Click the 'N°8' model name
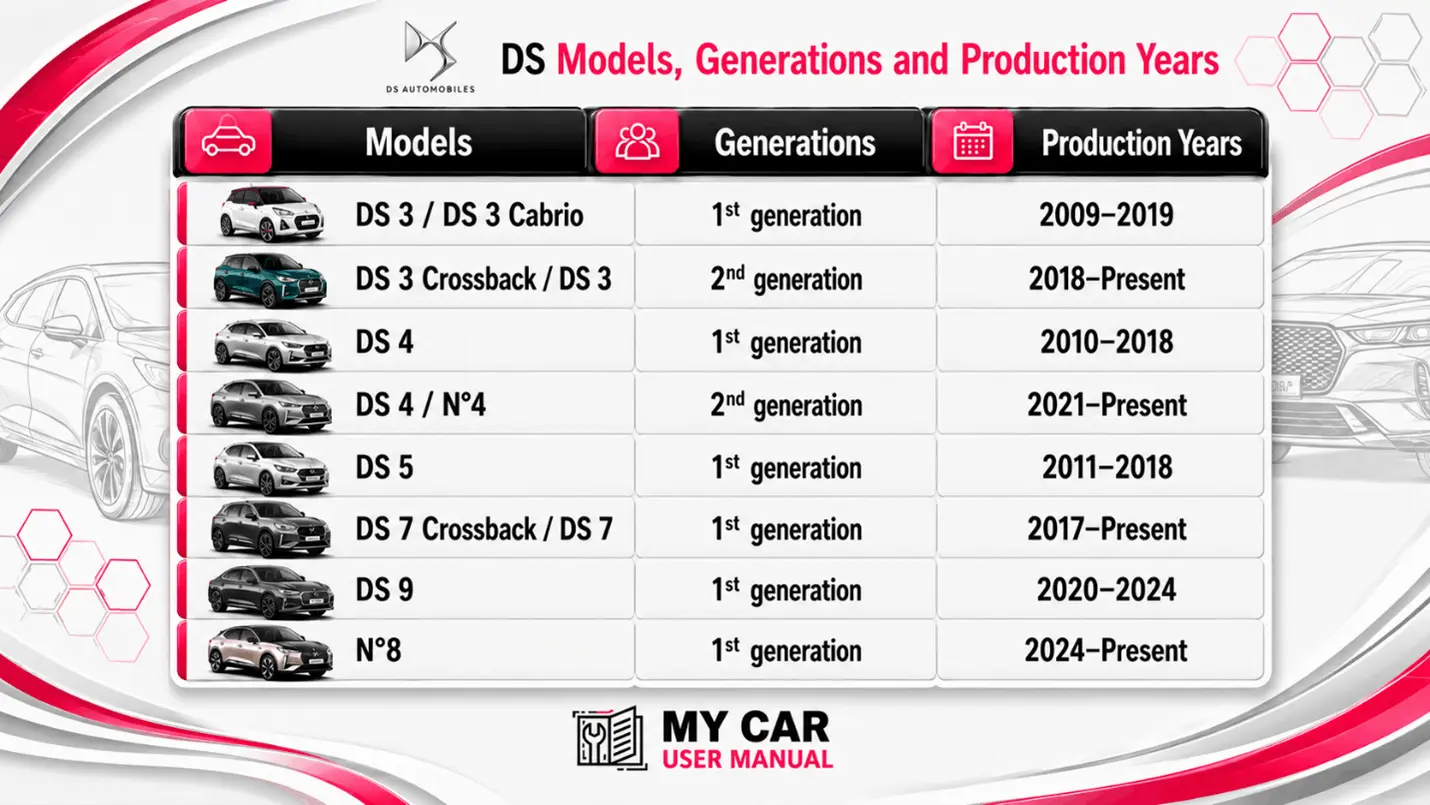This screenshot has width=1430, height=805. pyautogui.click(x=378, y=651)
